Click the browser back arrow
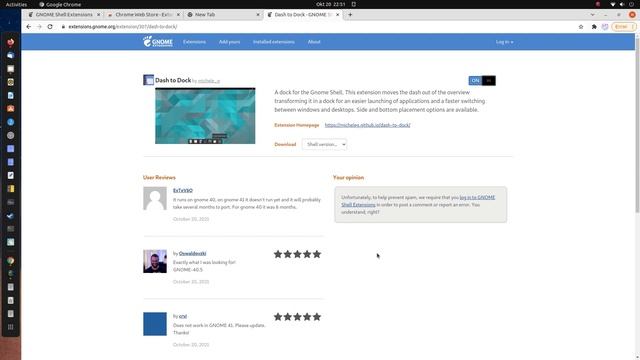The image size is (640, 360). pos(29,27)
